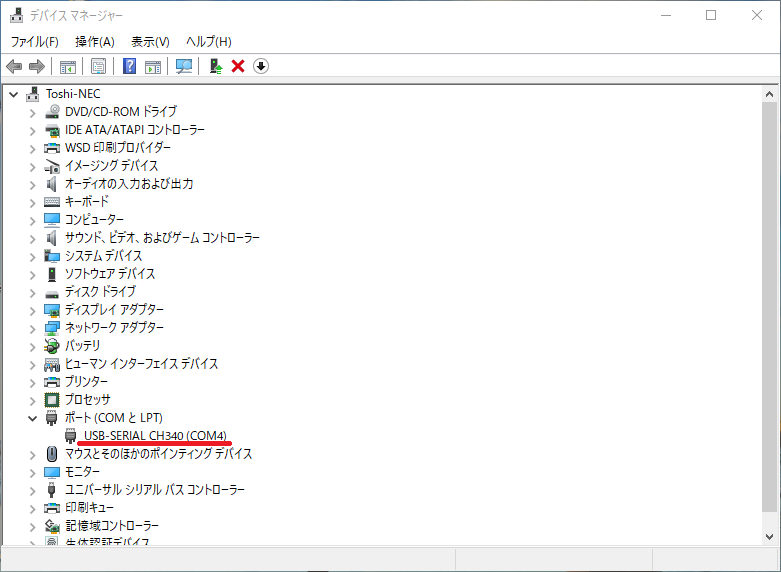The image size is (781, 572).
Task: Select the WSD 印刷プロバイダー label
Action: click(x=118, y=148)
